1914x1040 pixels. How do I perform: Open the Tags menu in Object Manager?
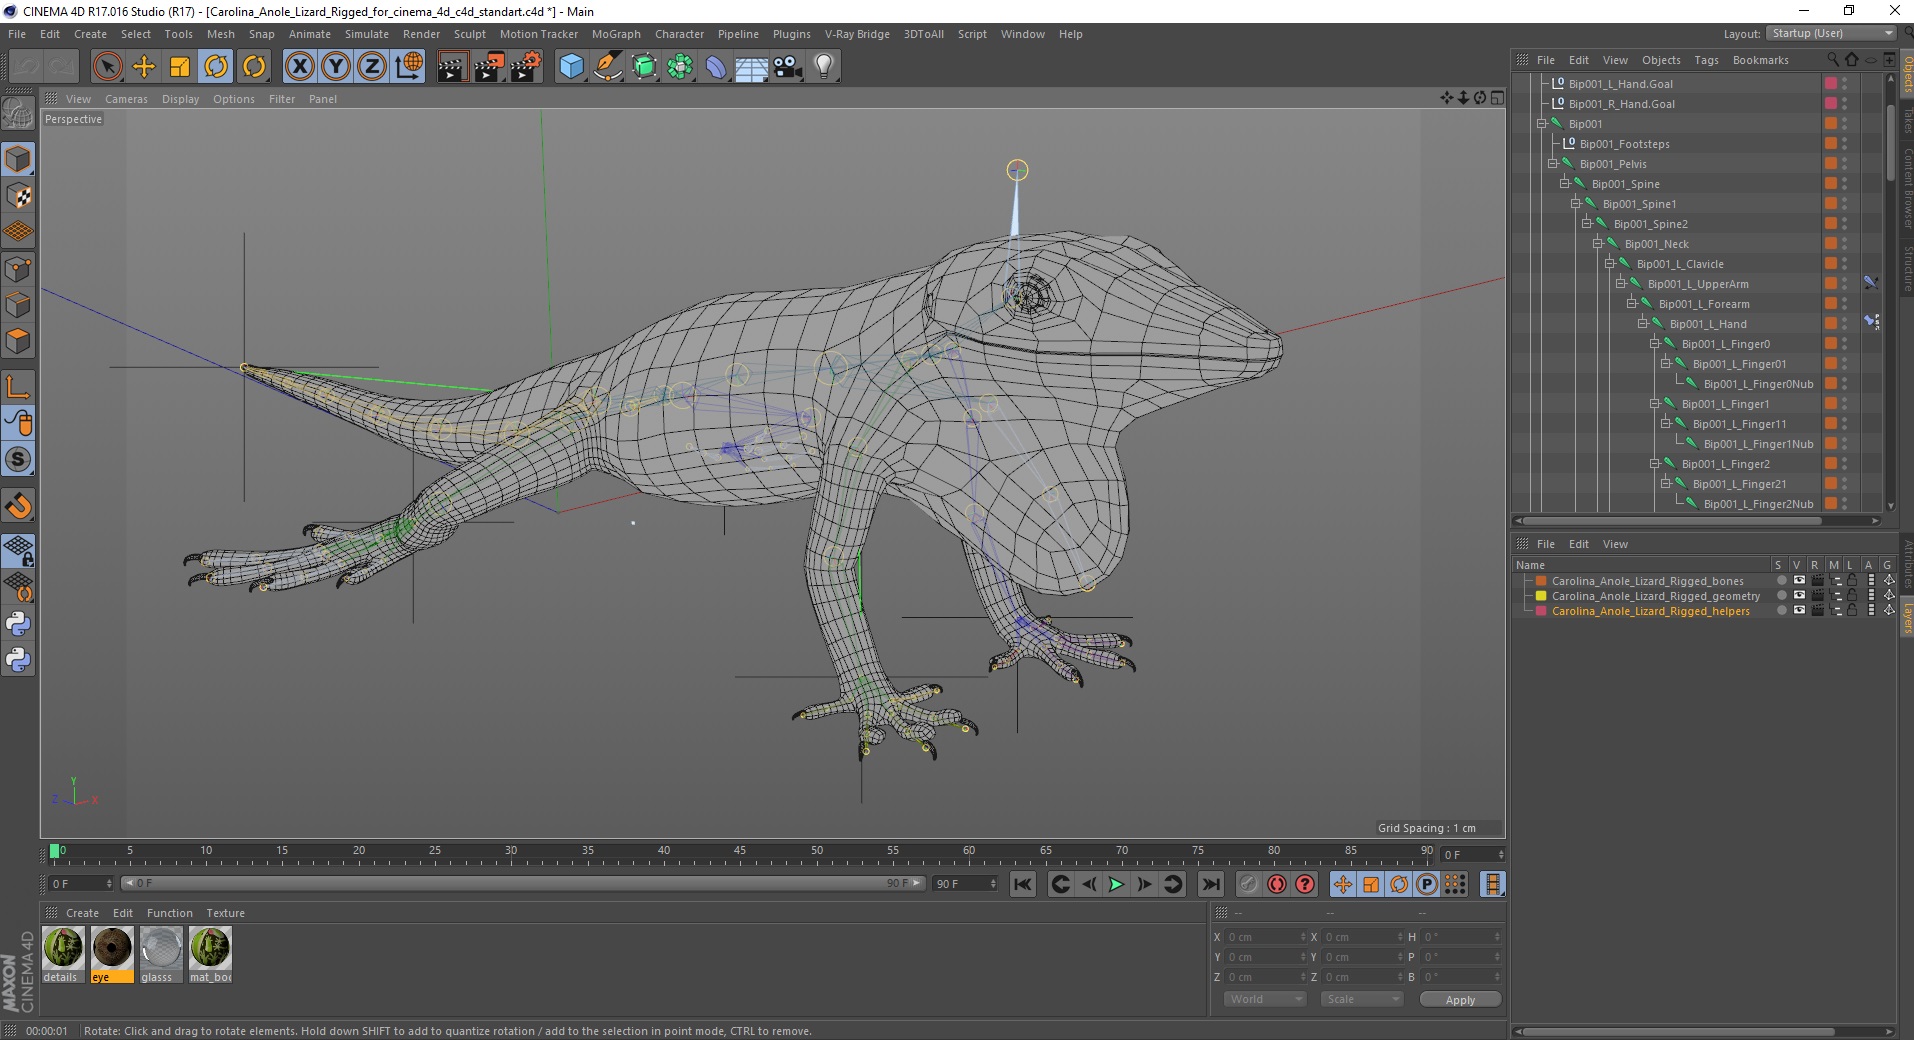pyautogui.click(x=1706, y=60)
